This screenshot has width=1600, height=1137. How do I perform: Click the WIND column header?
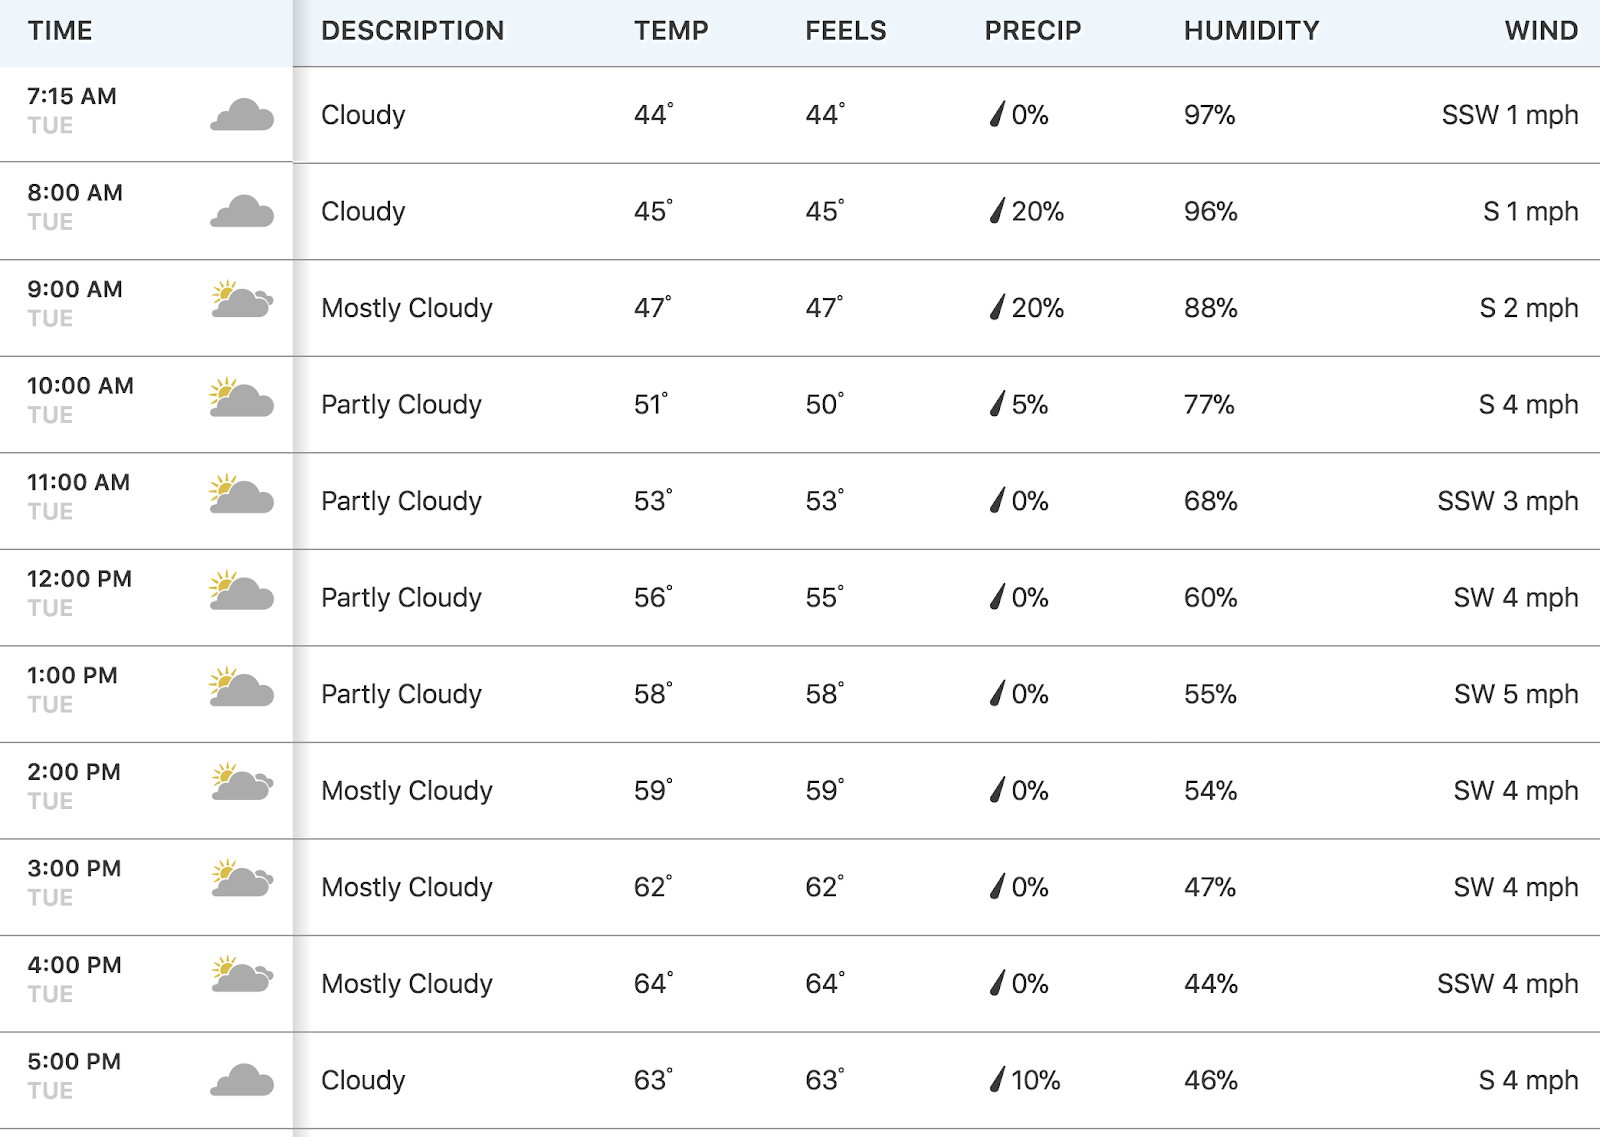[1541, 31]
